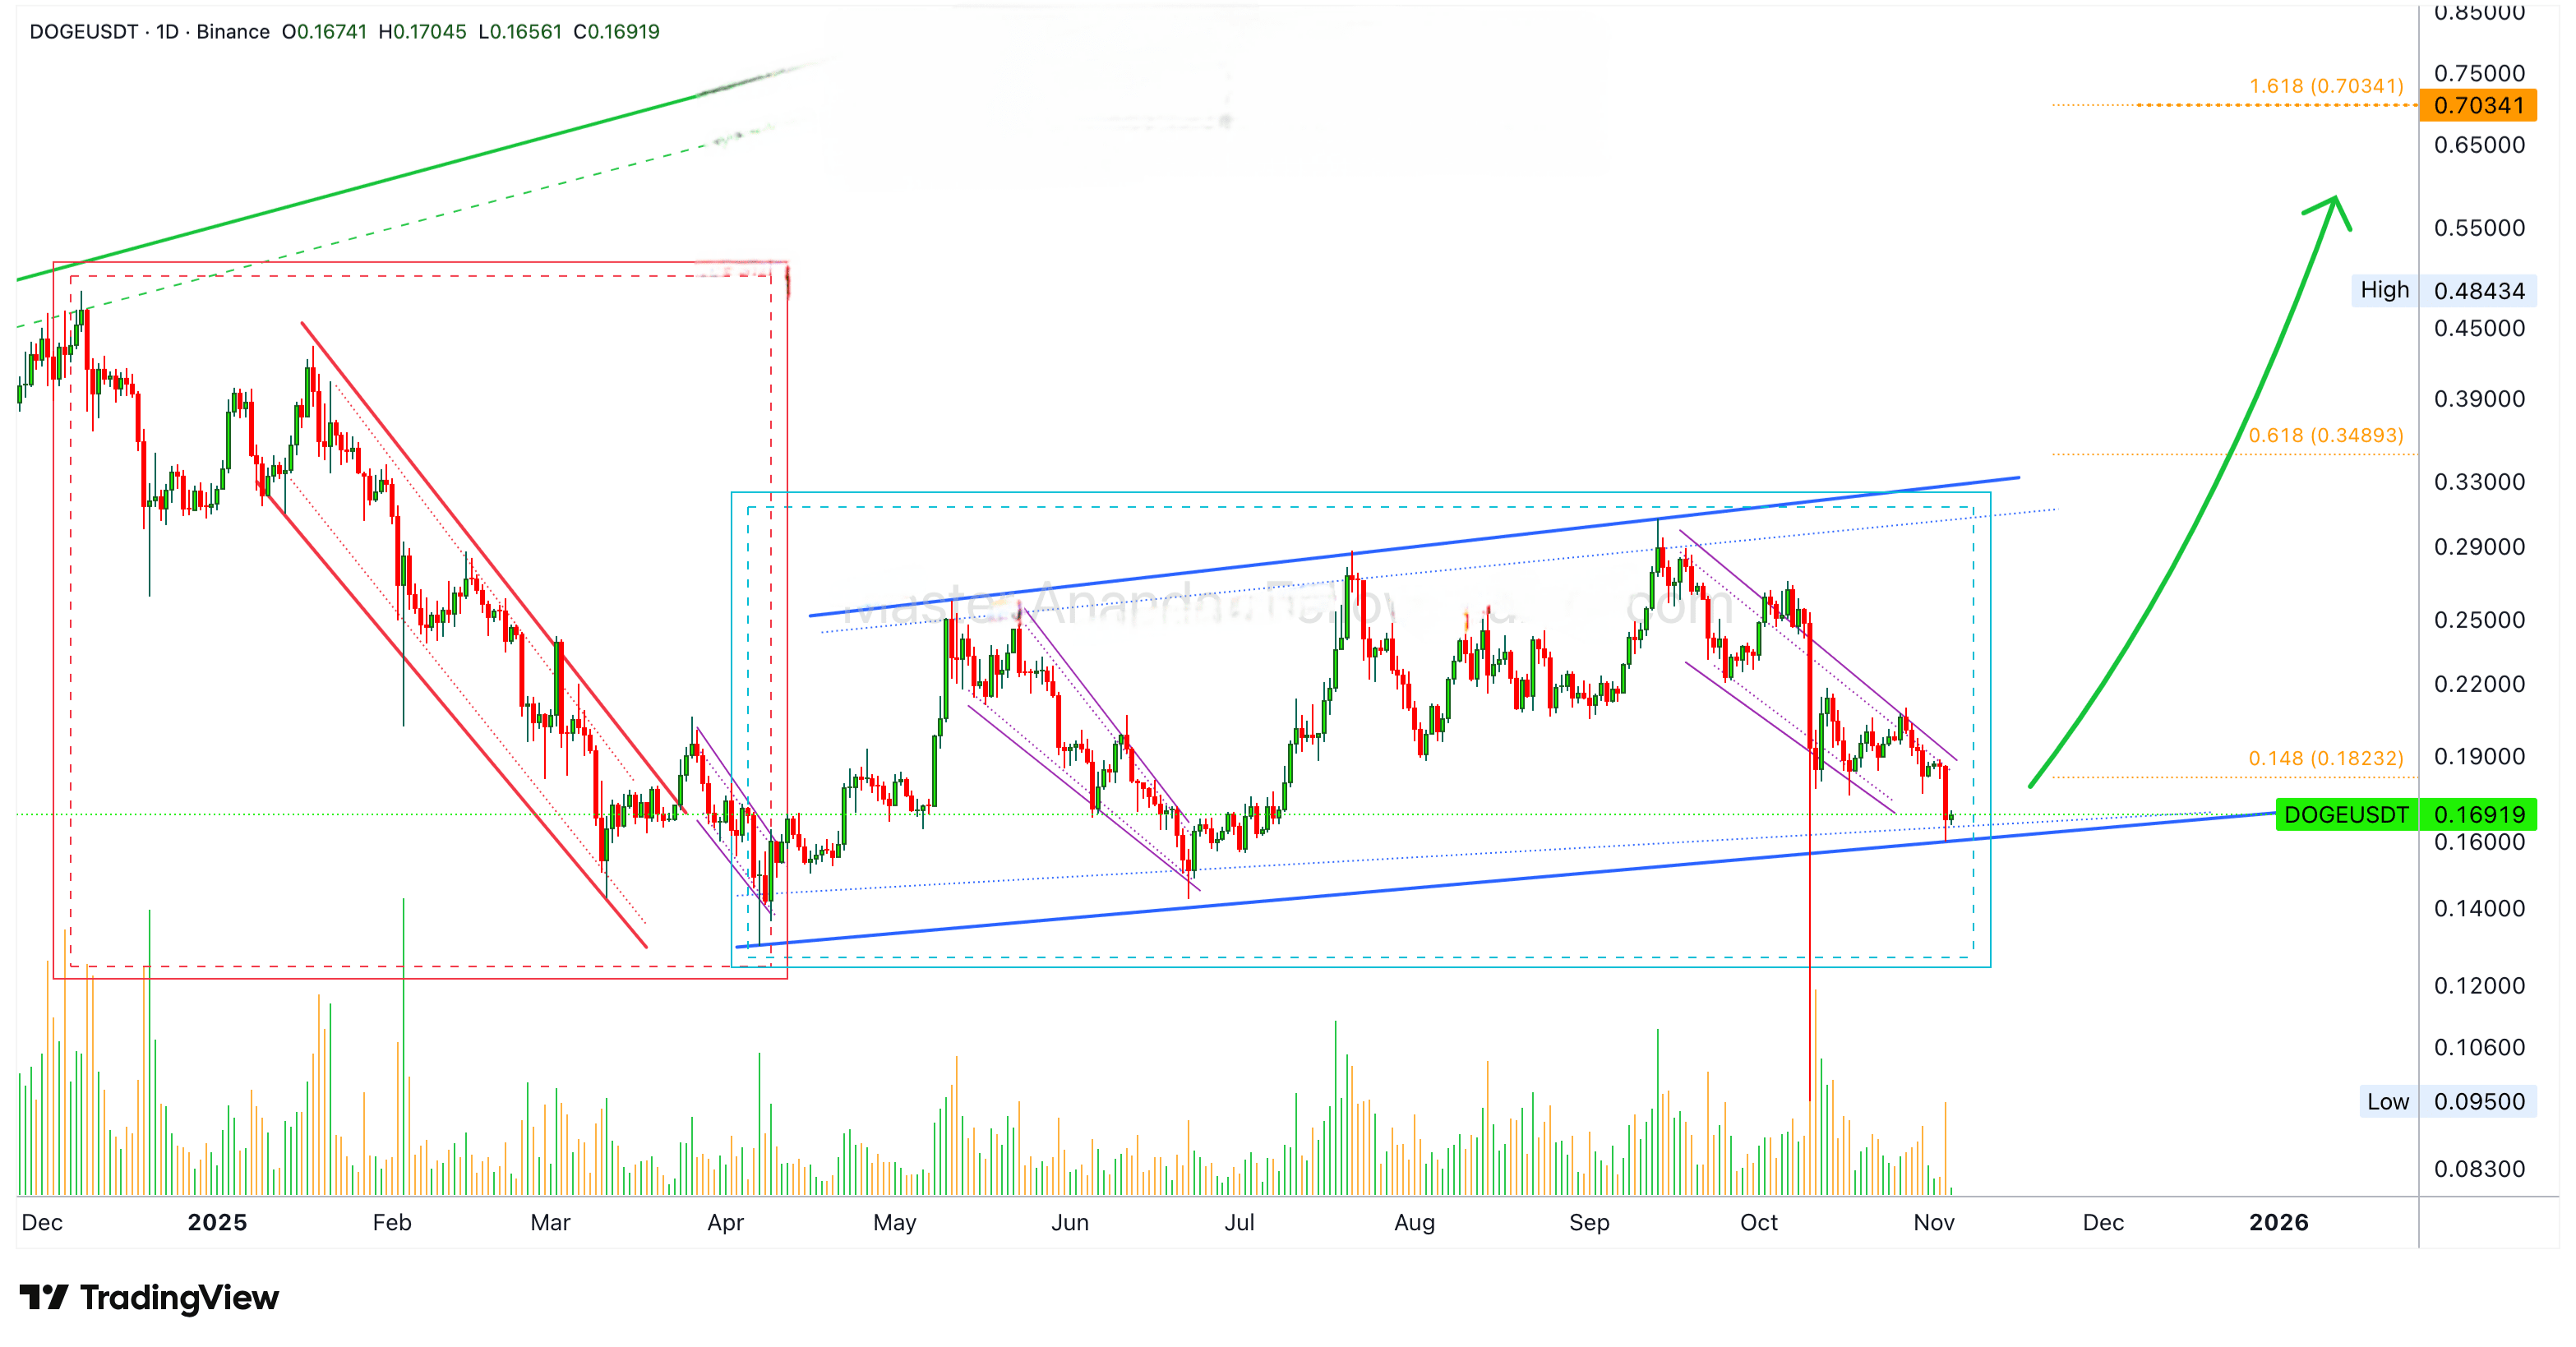2576x1347 pixels.
Task: Click the 0.12000 level on price scale
Action: coord(2479,985)
